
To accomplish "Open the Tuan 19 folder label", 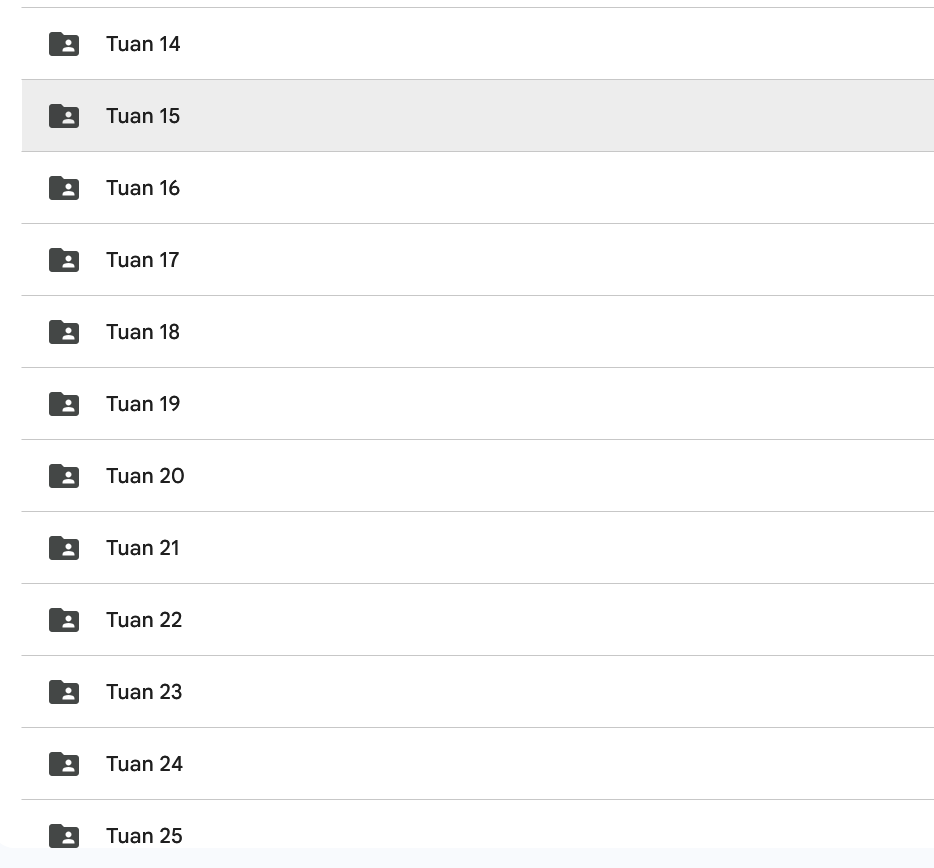I will [x=143, y=404].
